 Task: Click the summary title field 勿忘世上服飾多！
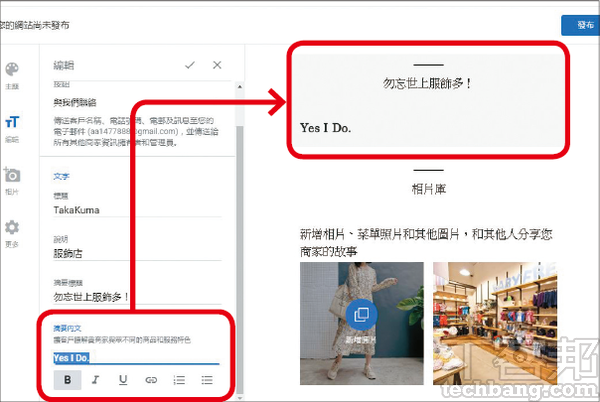click(137, 297)
